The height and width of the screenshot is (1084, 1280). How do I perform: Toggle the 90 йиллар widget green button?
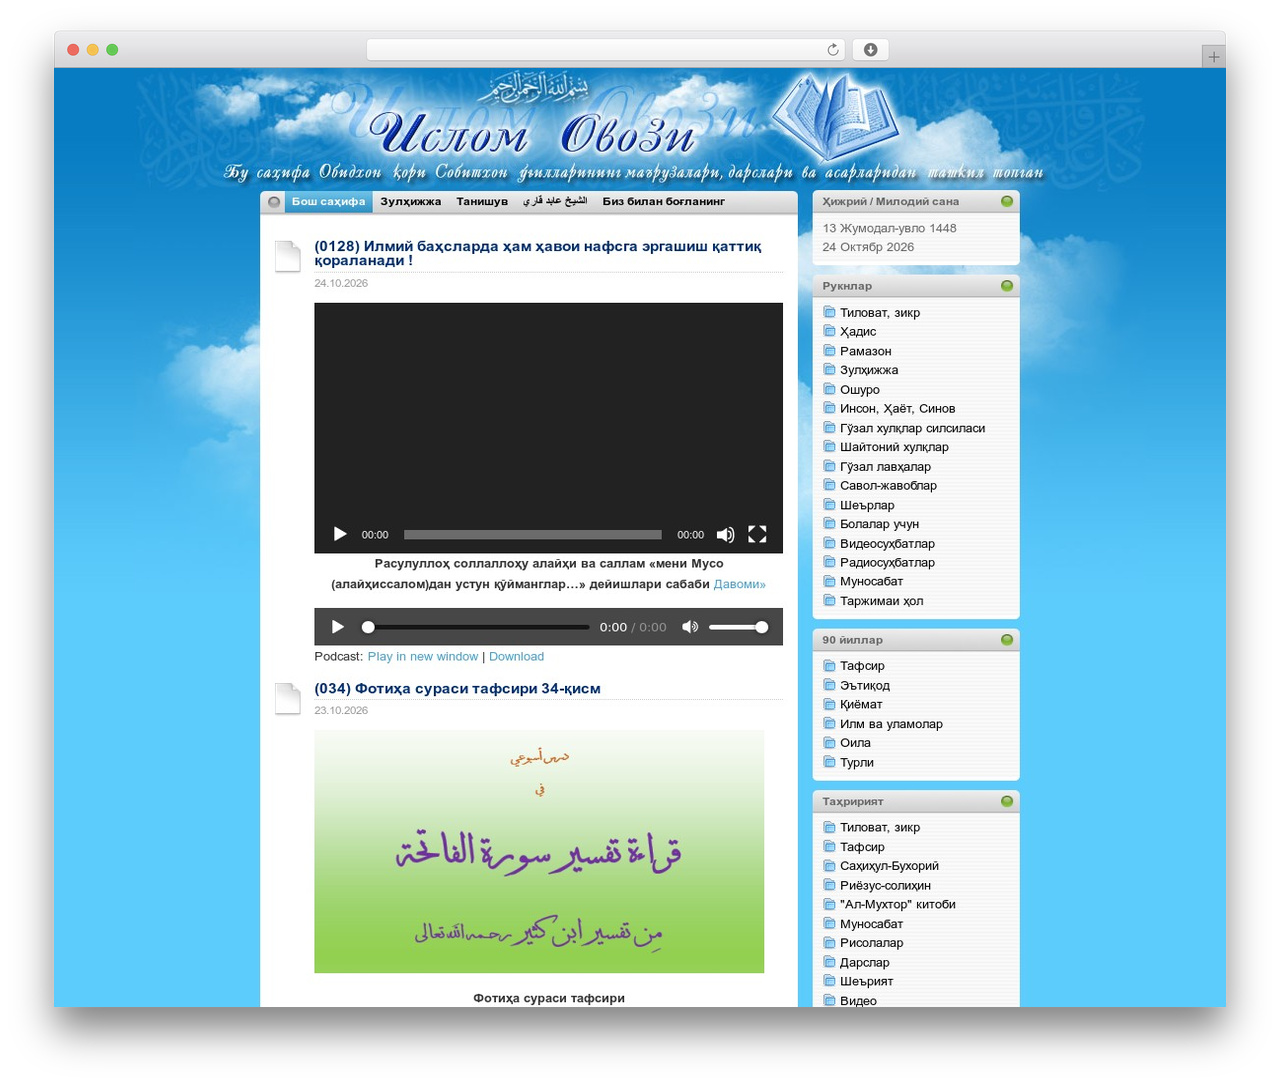coord(1007,640)
